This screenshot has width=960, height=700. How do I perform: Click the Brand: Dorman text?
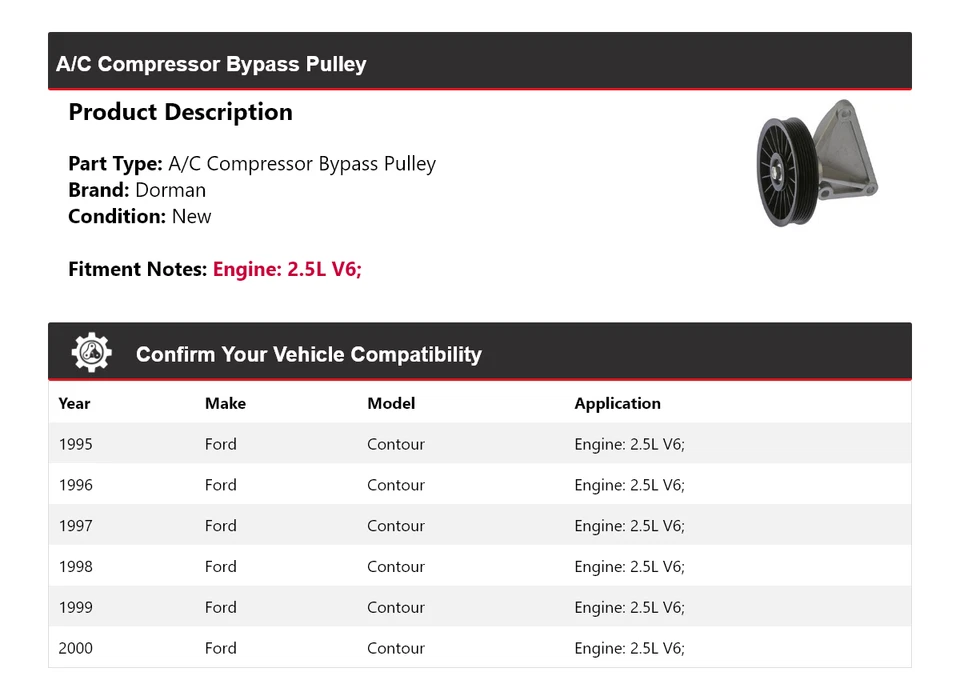[x=137, y=190]
